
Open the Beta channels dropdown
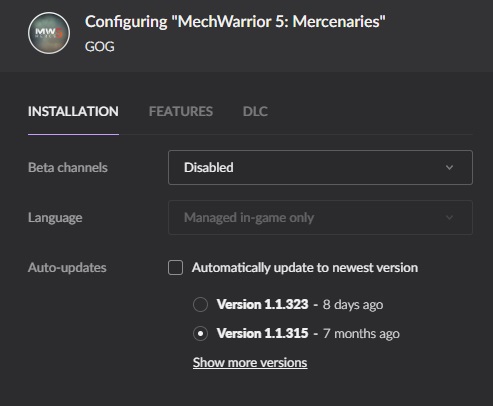click(320, 167)
